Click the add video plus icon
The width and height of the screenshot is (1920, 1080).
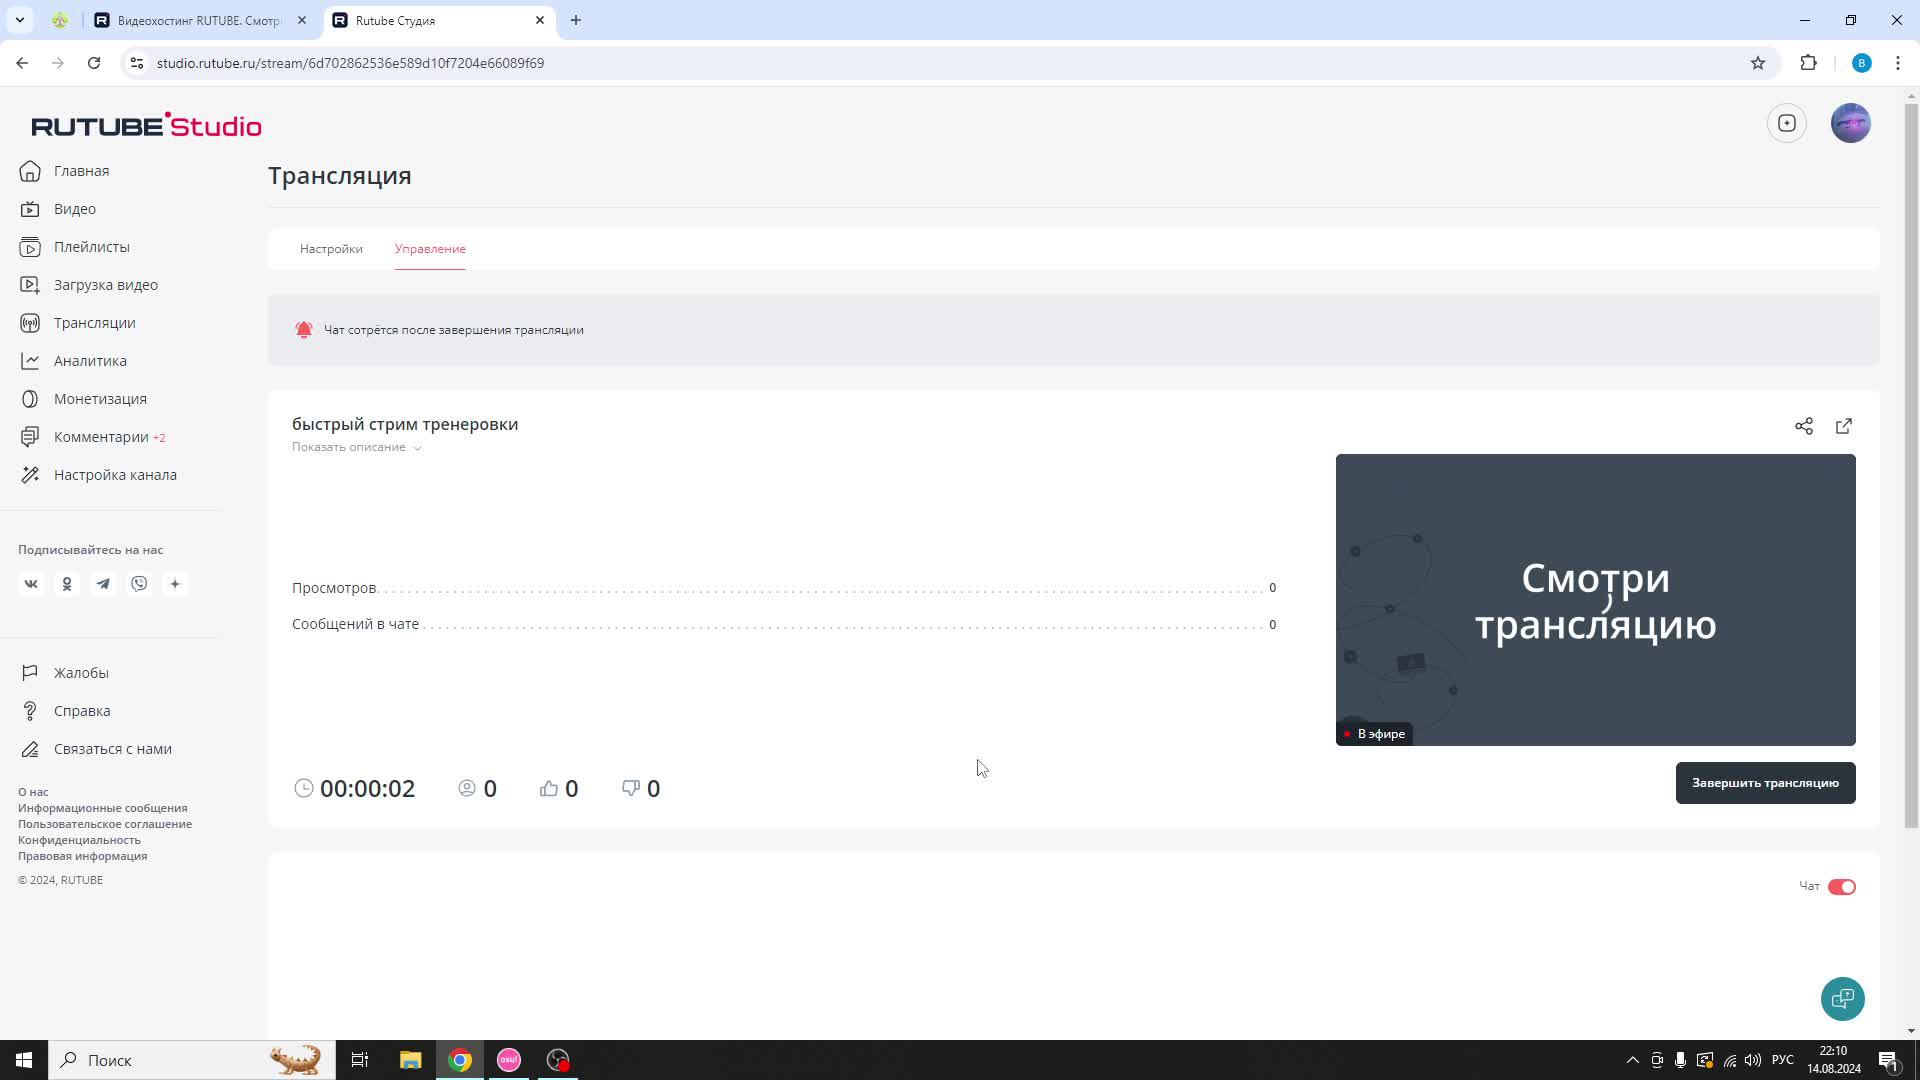pos(1786,123)
